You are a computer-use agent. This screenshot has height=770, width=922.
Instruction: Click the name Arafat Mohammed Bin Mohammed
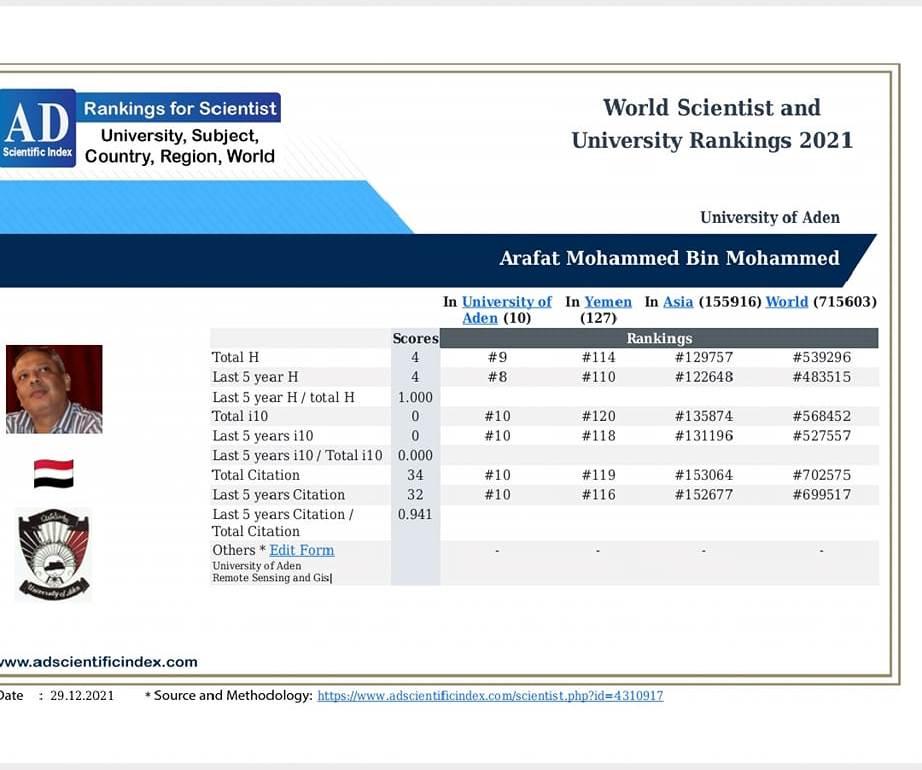pyautogui.click(x=669, y=258)
